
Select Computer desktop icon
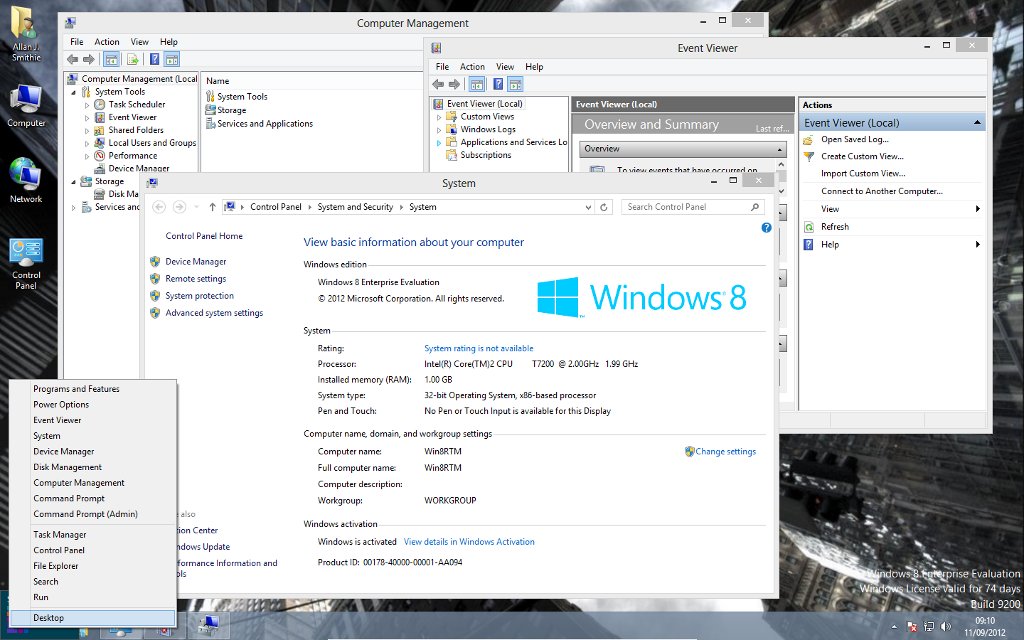coord(26,106)
